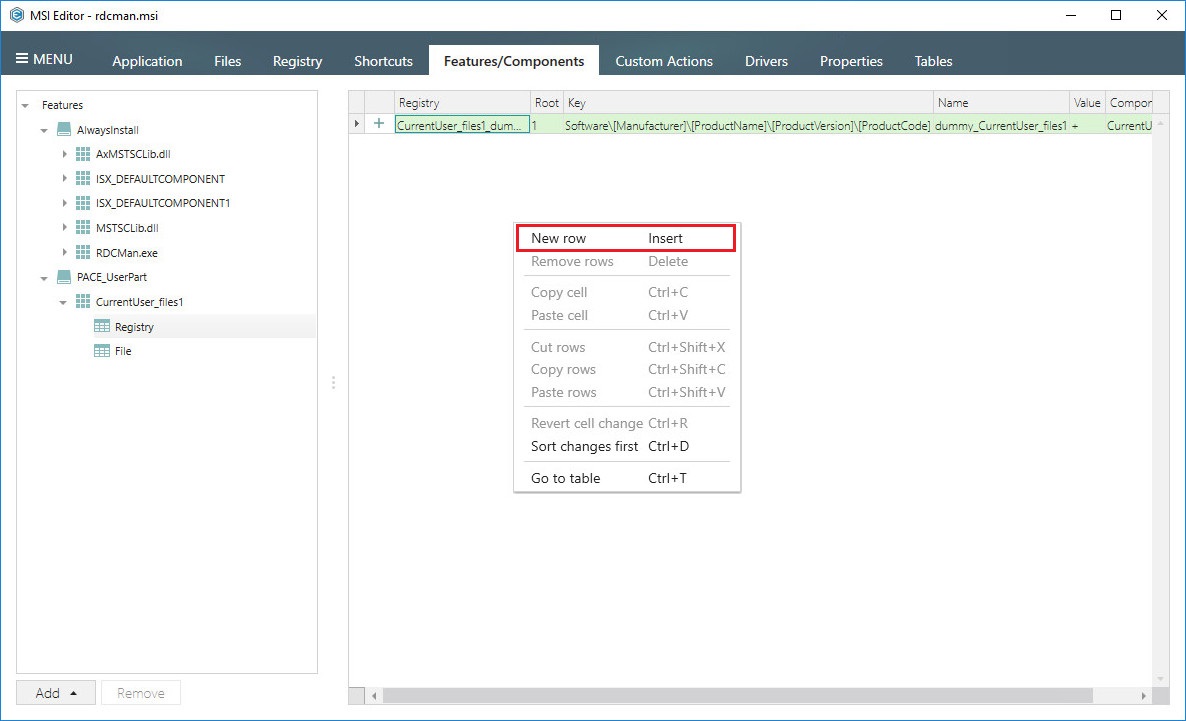
Task: Select the File tree item under CurrentUser_files1
Action: (x=123, y=351)
